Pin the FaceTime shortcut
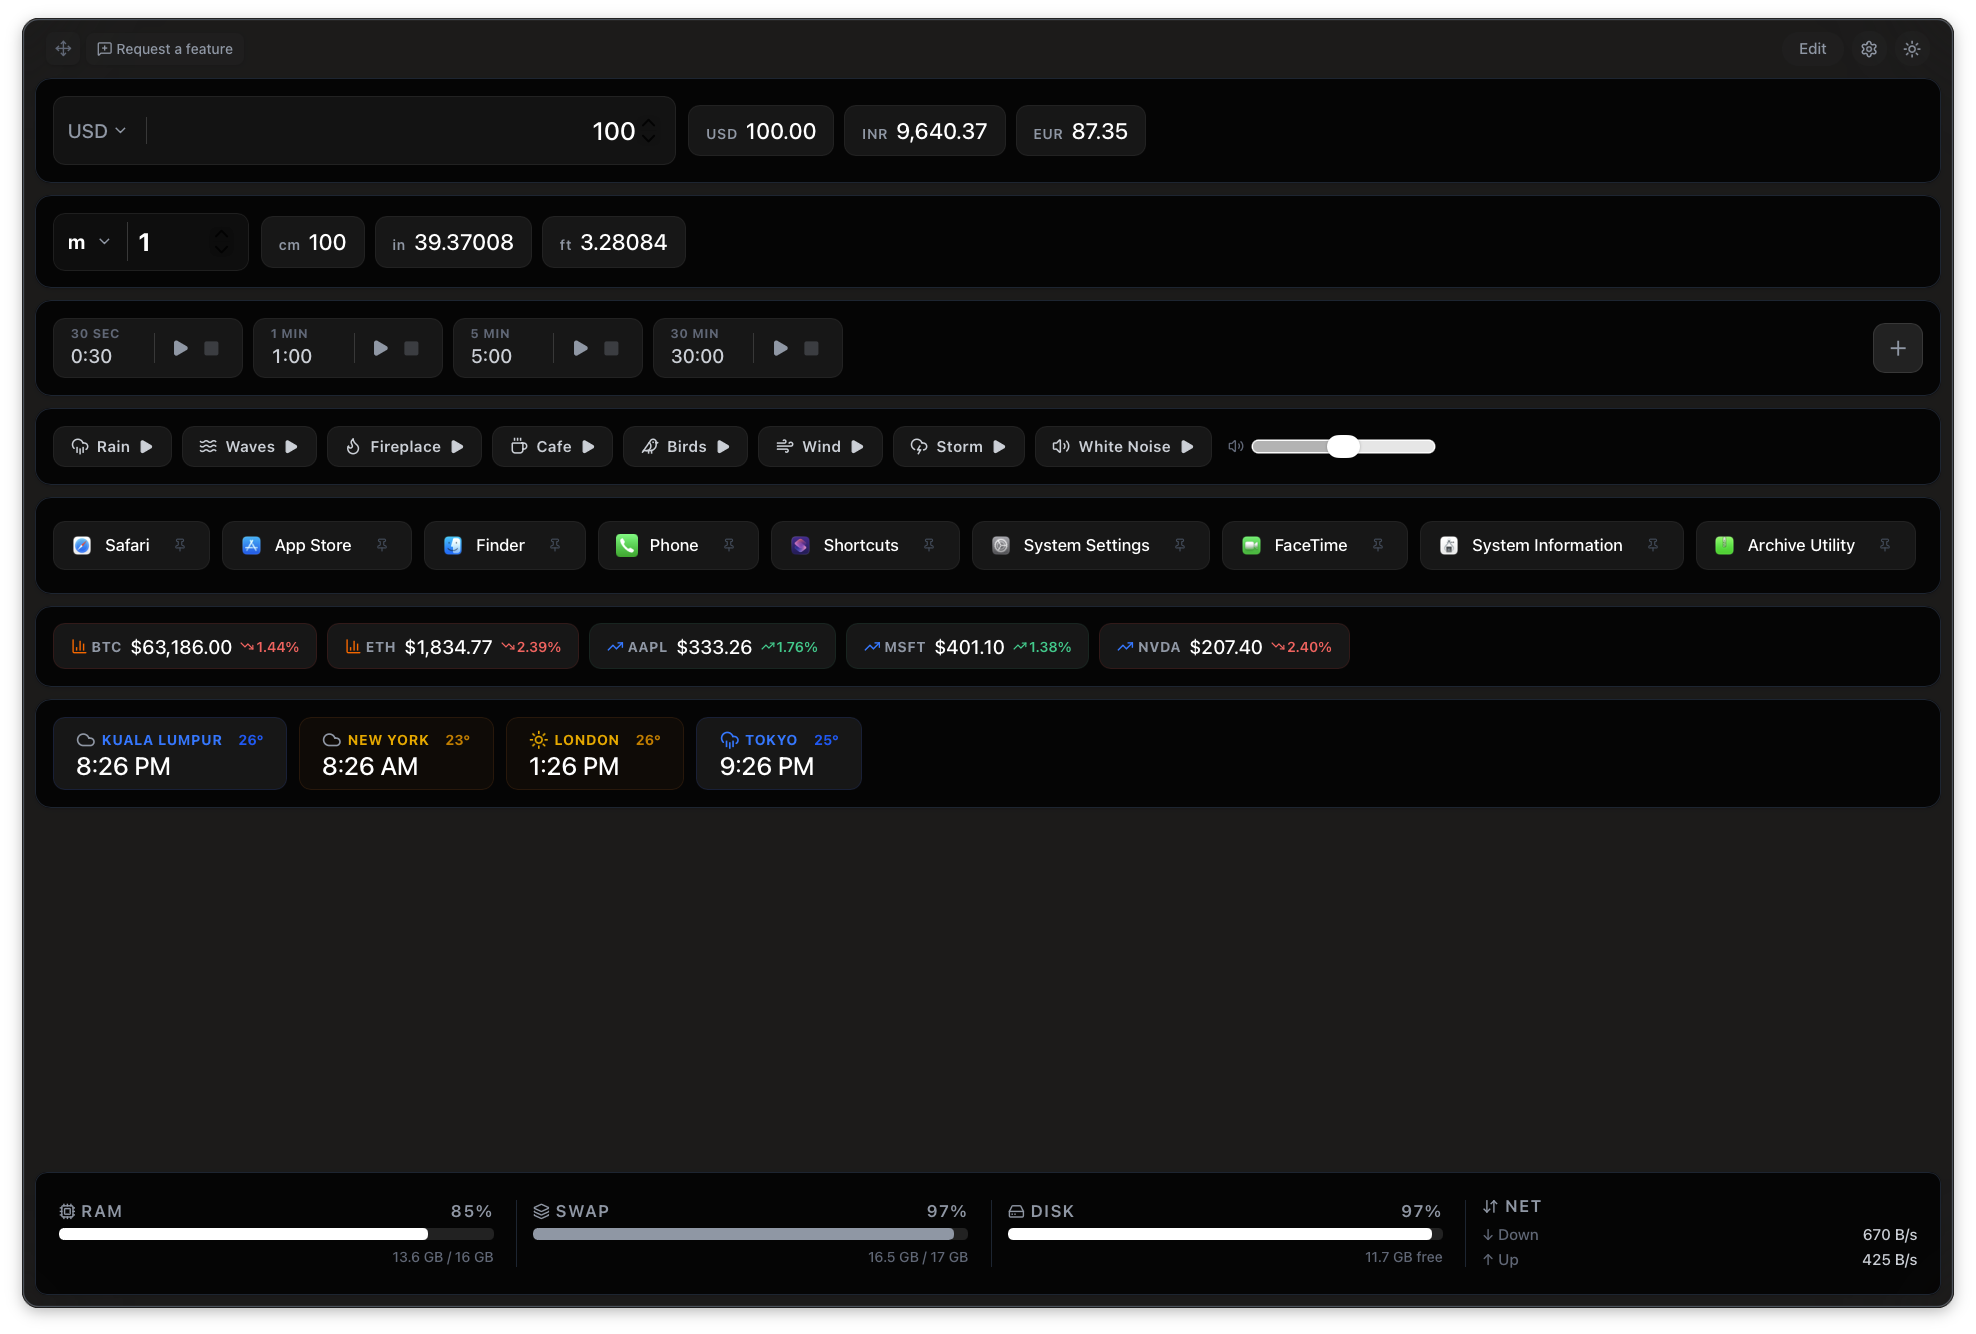Viewport: 1976px width, 1334px height. tap(1378, 545)
